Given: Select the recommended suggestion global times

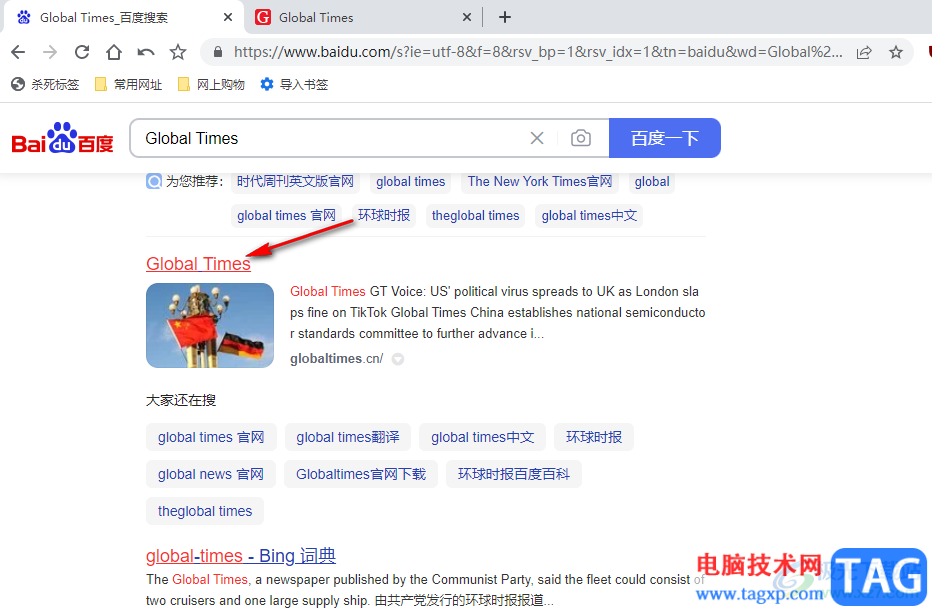Looking at the screenshot, I should click(411, 182).
